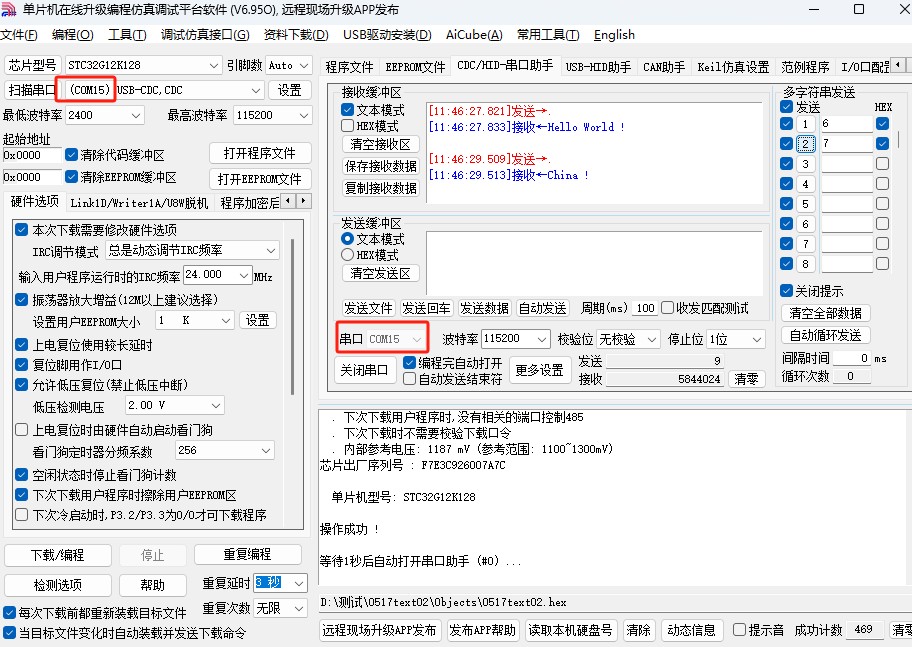Send multi-string row 2 via numbered button

tap(805, 144)
